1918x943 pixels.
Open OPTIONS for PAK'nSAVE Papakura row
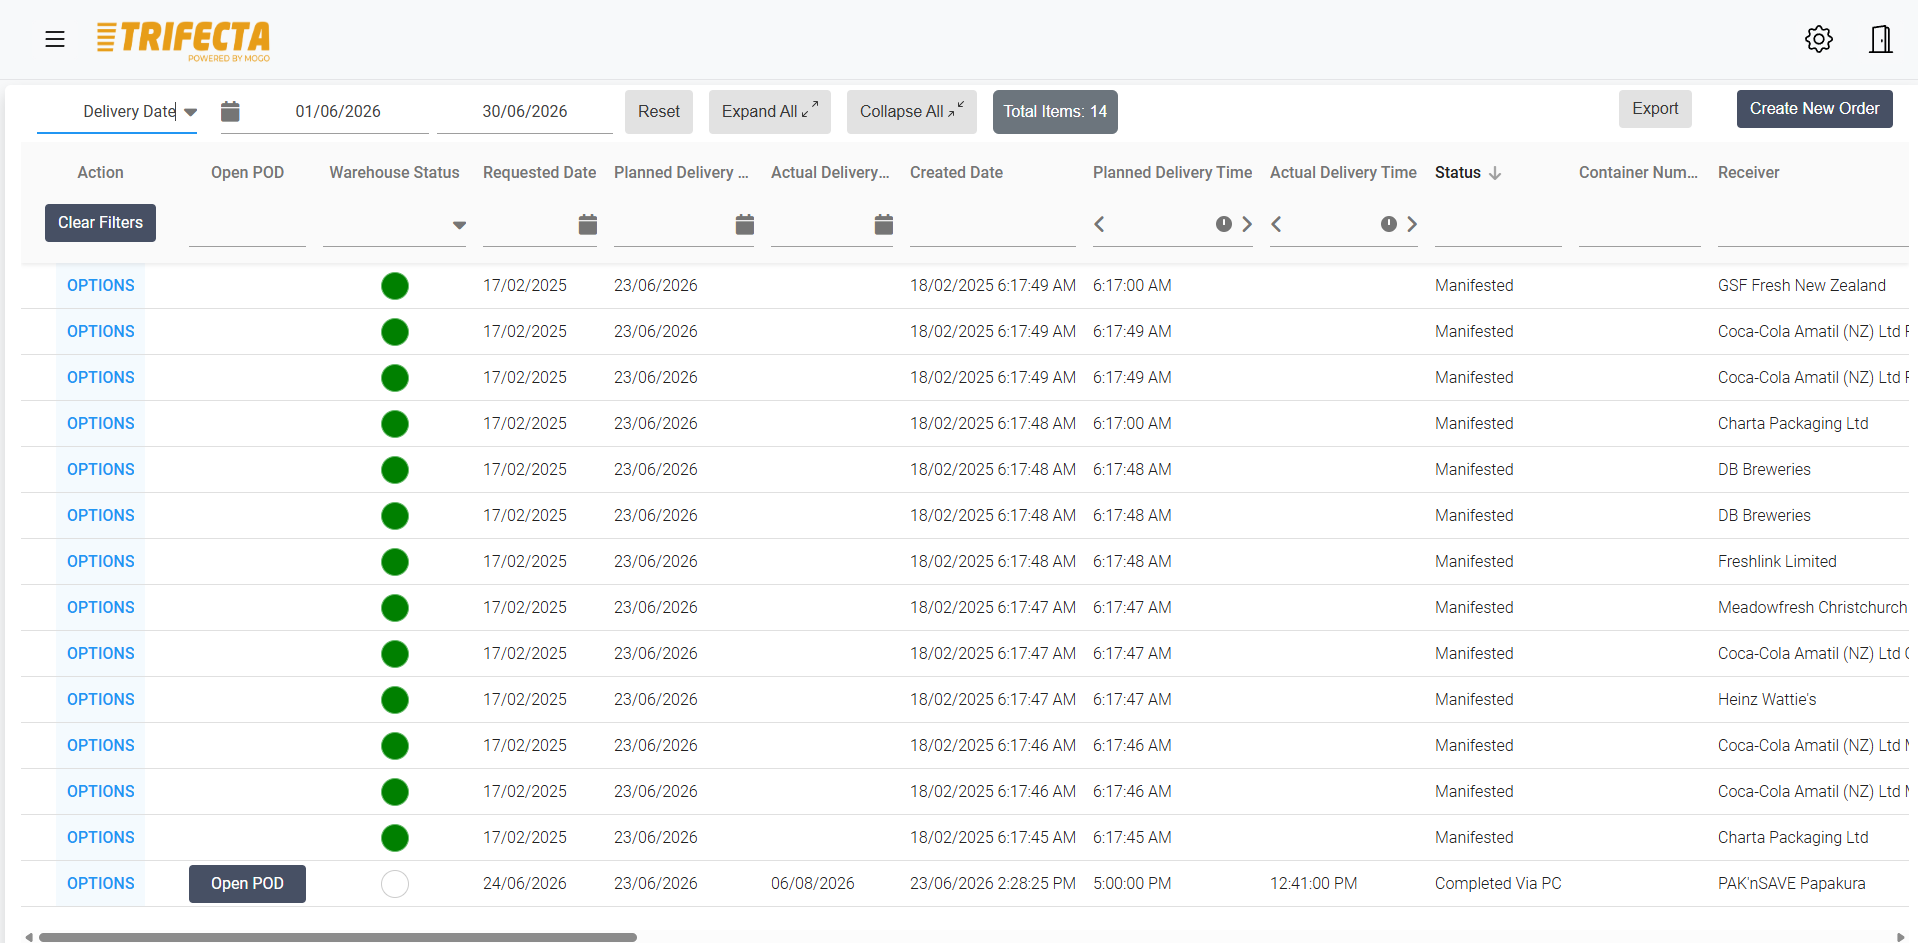pyautogui.click(x=101, y=884)
